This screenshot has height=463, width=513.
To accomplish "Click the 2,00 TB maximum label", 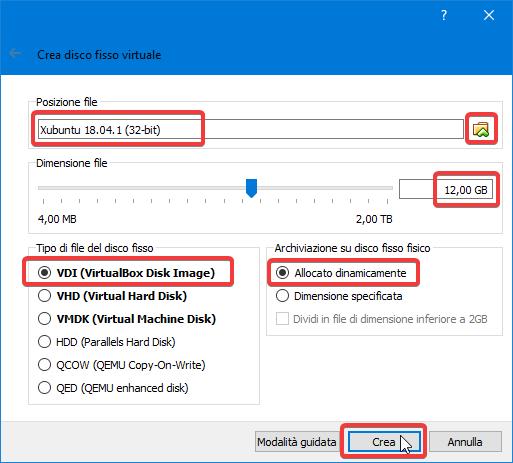I will pos(374,219).
